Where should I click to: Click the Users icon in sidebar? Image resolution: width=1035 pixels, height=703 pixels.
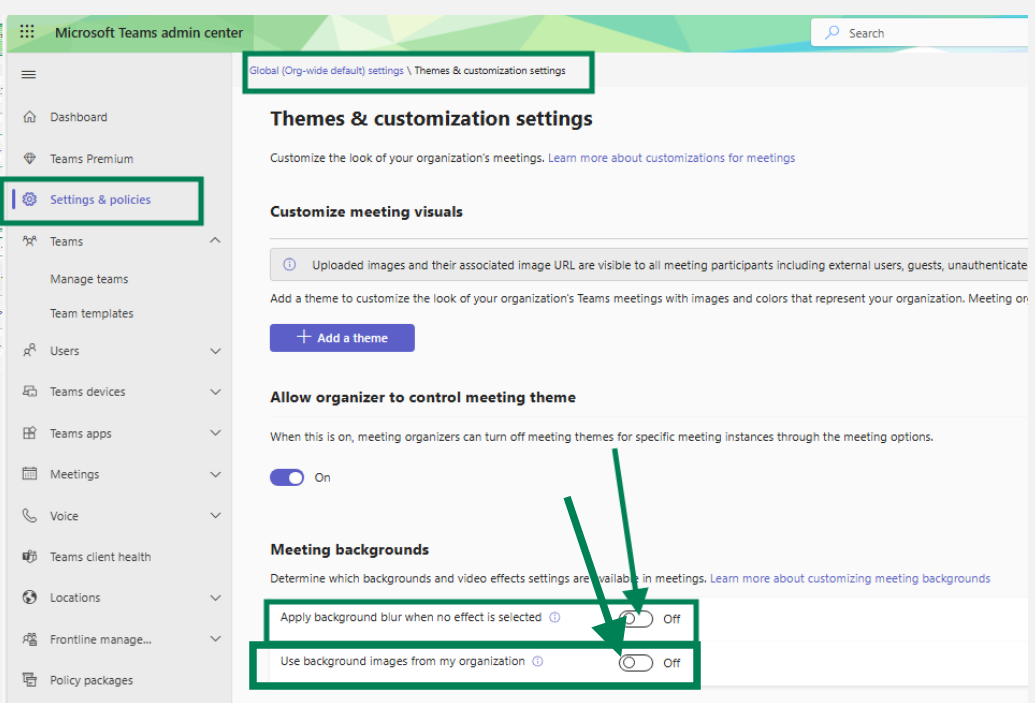[x=30, y=351]
